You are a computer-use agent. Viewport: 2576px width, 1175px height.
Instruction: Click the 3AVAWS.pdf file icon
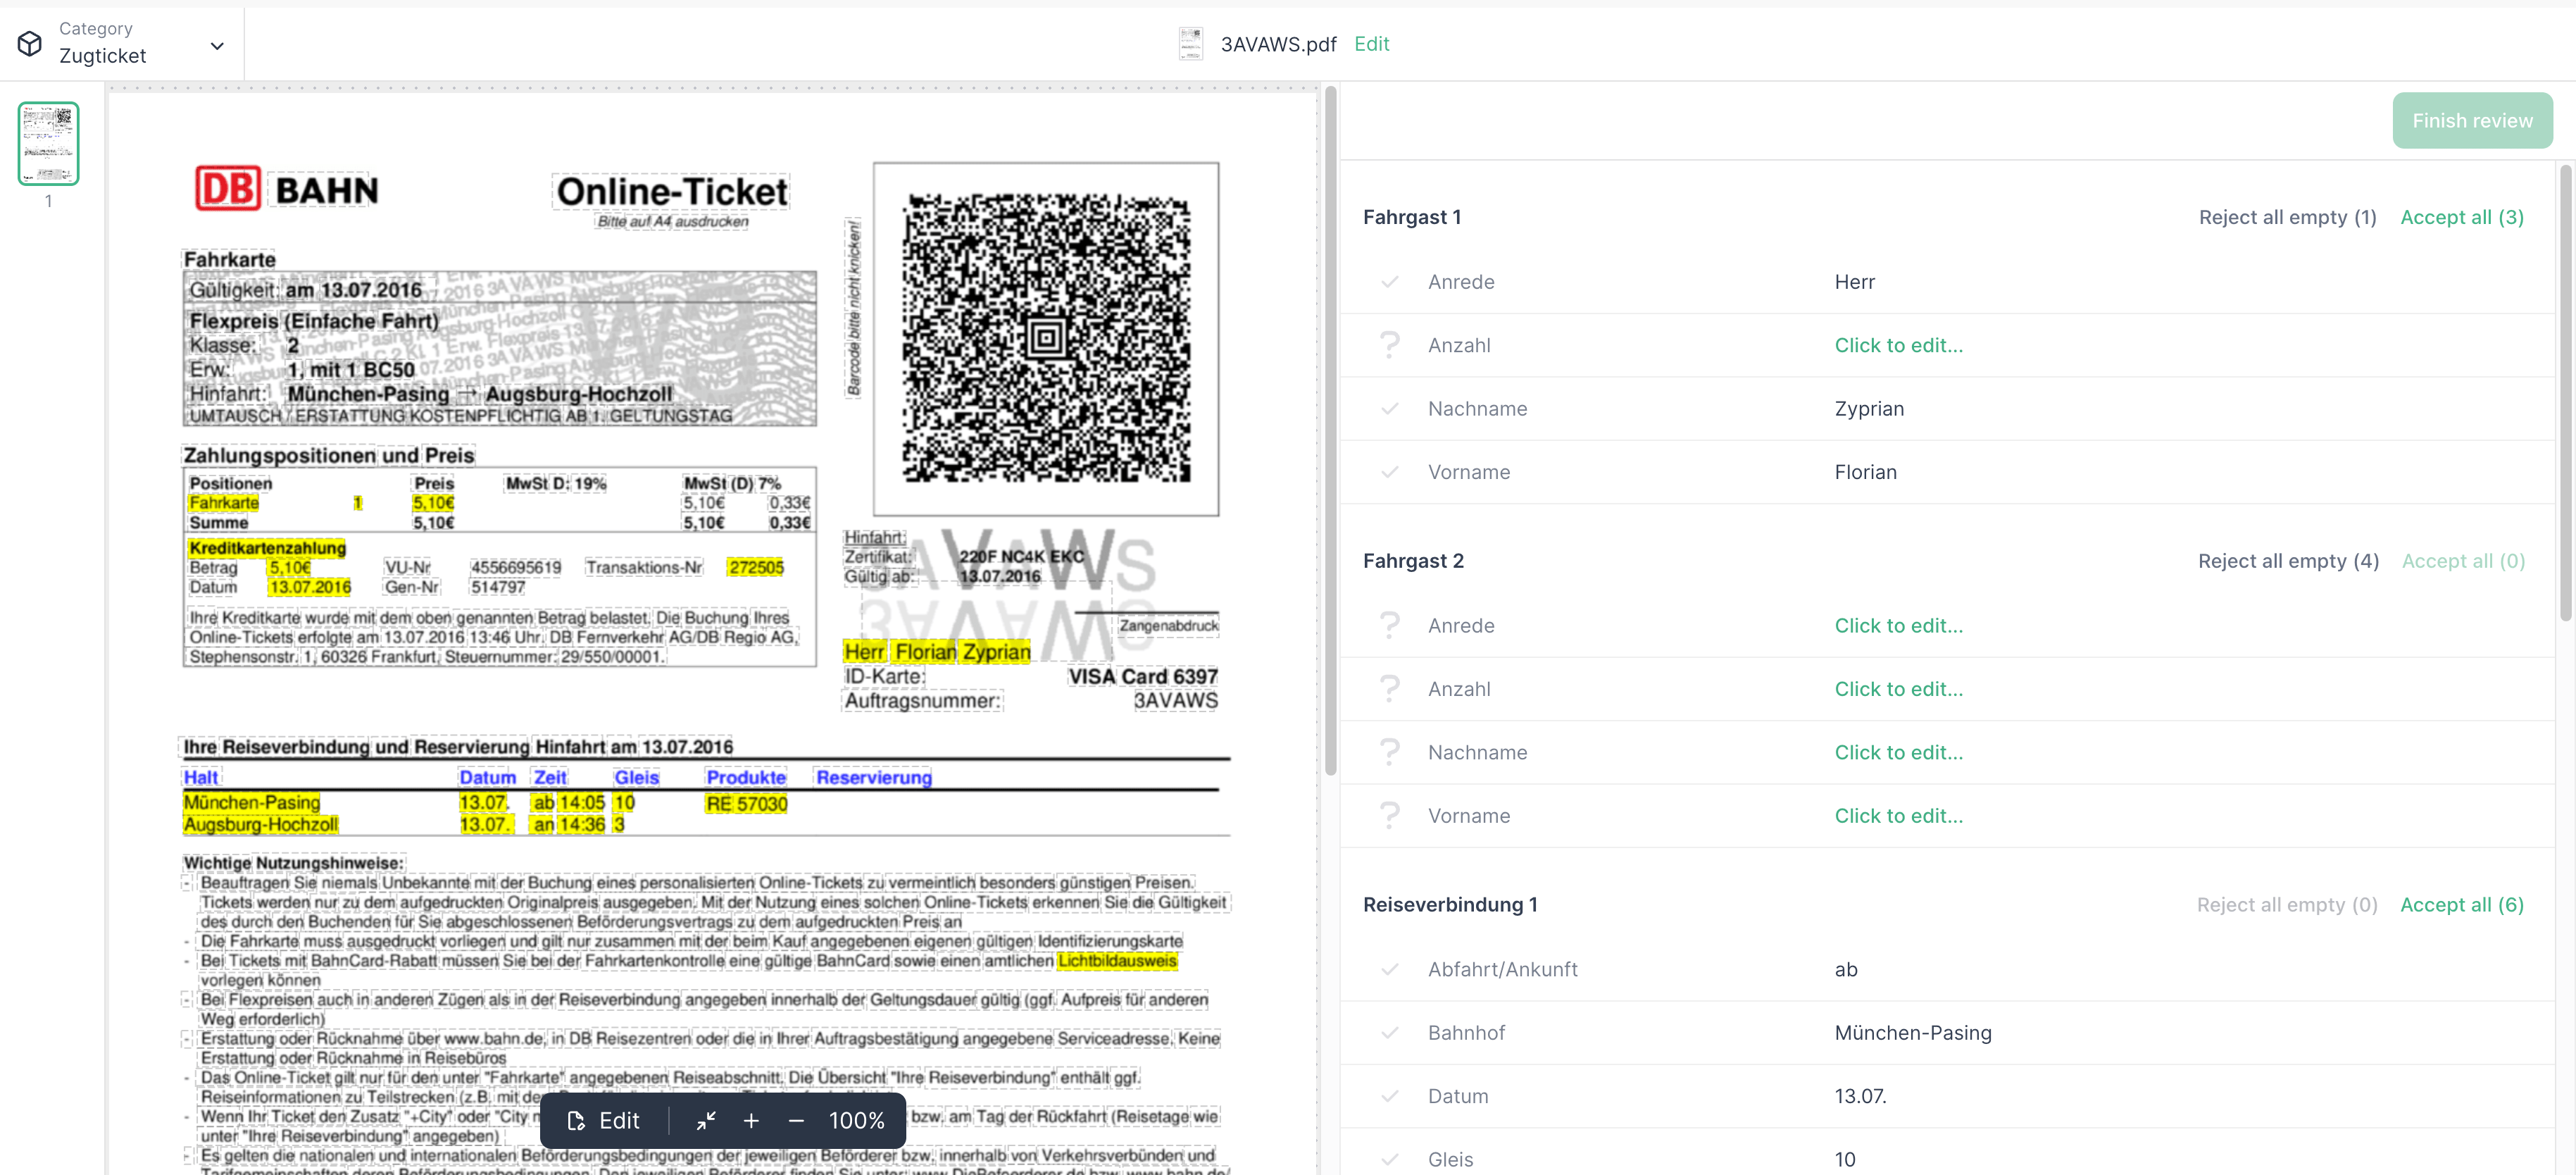pos(1190,44)
